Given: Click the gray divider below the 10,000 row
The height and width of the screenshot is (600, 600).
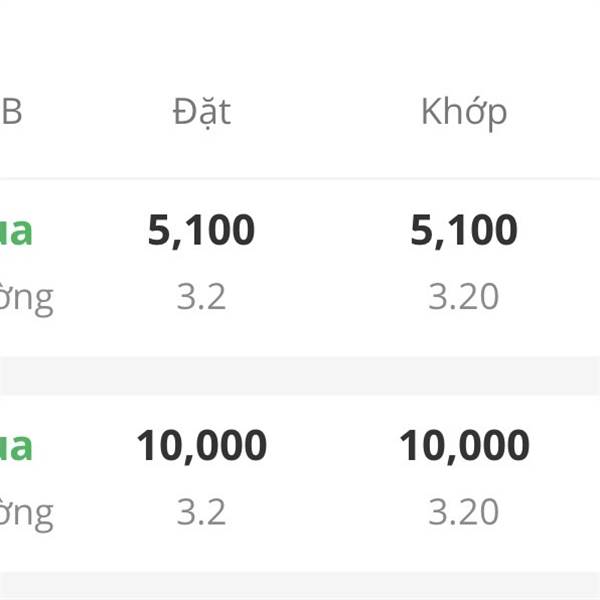Looking at the screenshot, I should 300,586.
